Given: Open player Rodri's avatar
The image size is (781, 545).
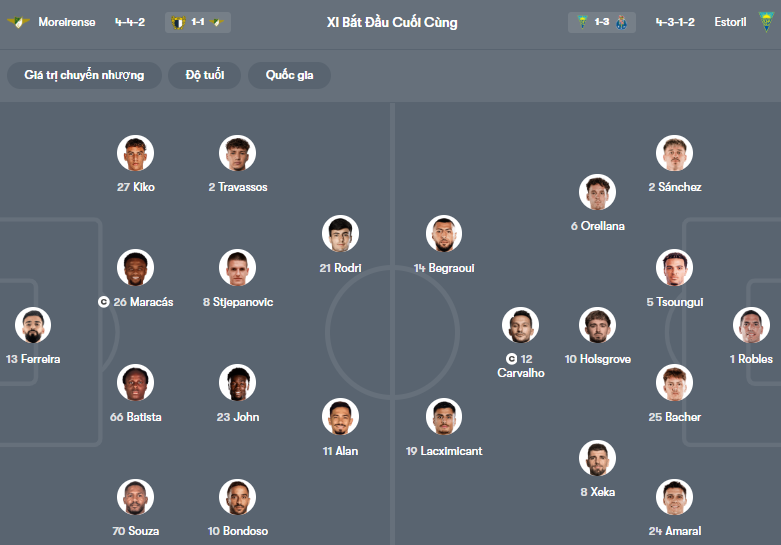Looking at the screenshot, I should pyautogui.click(x=340, y=234).
